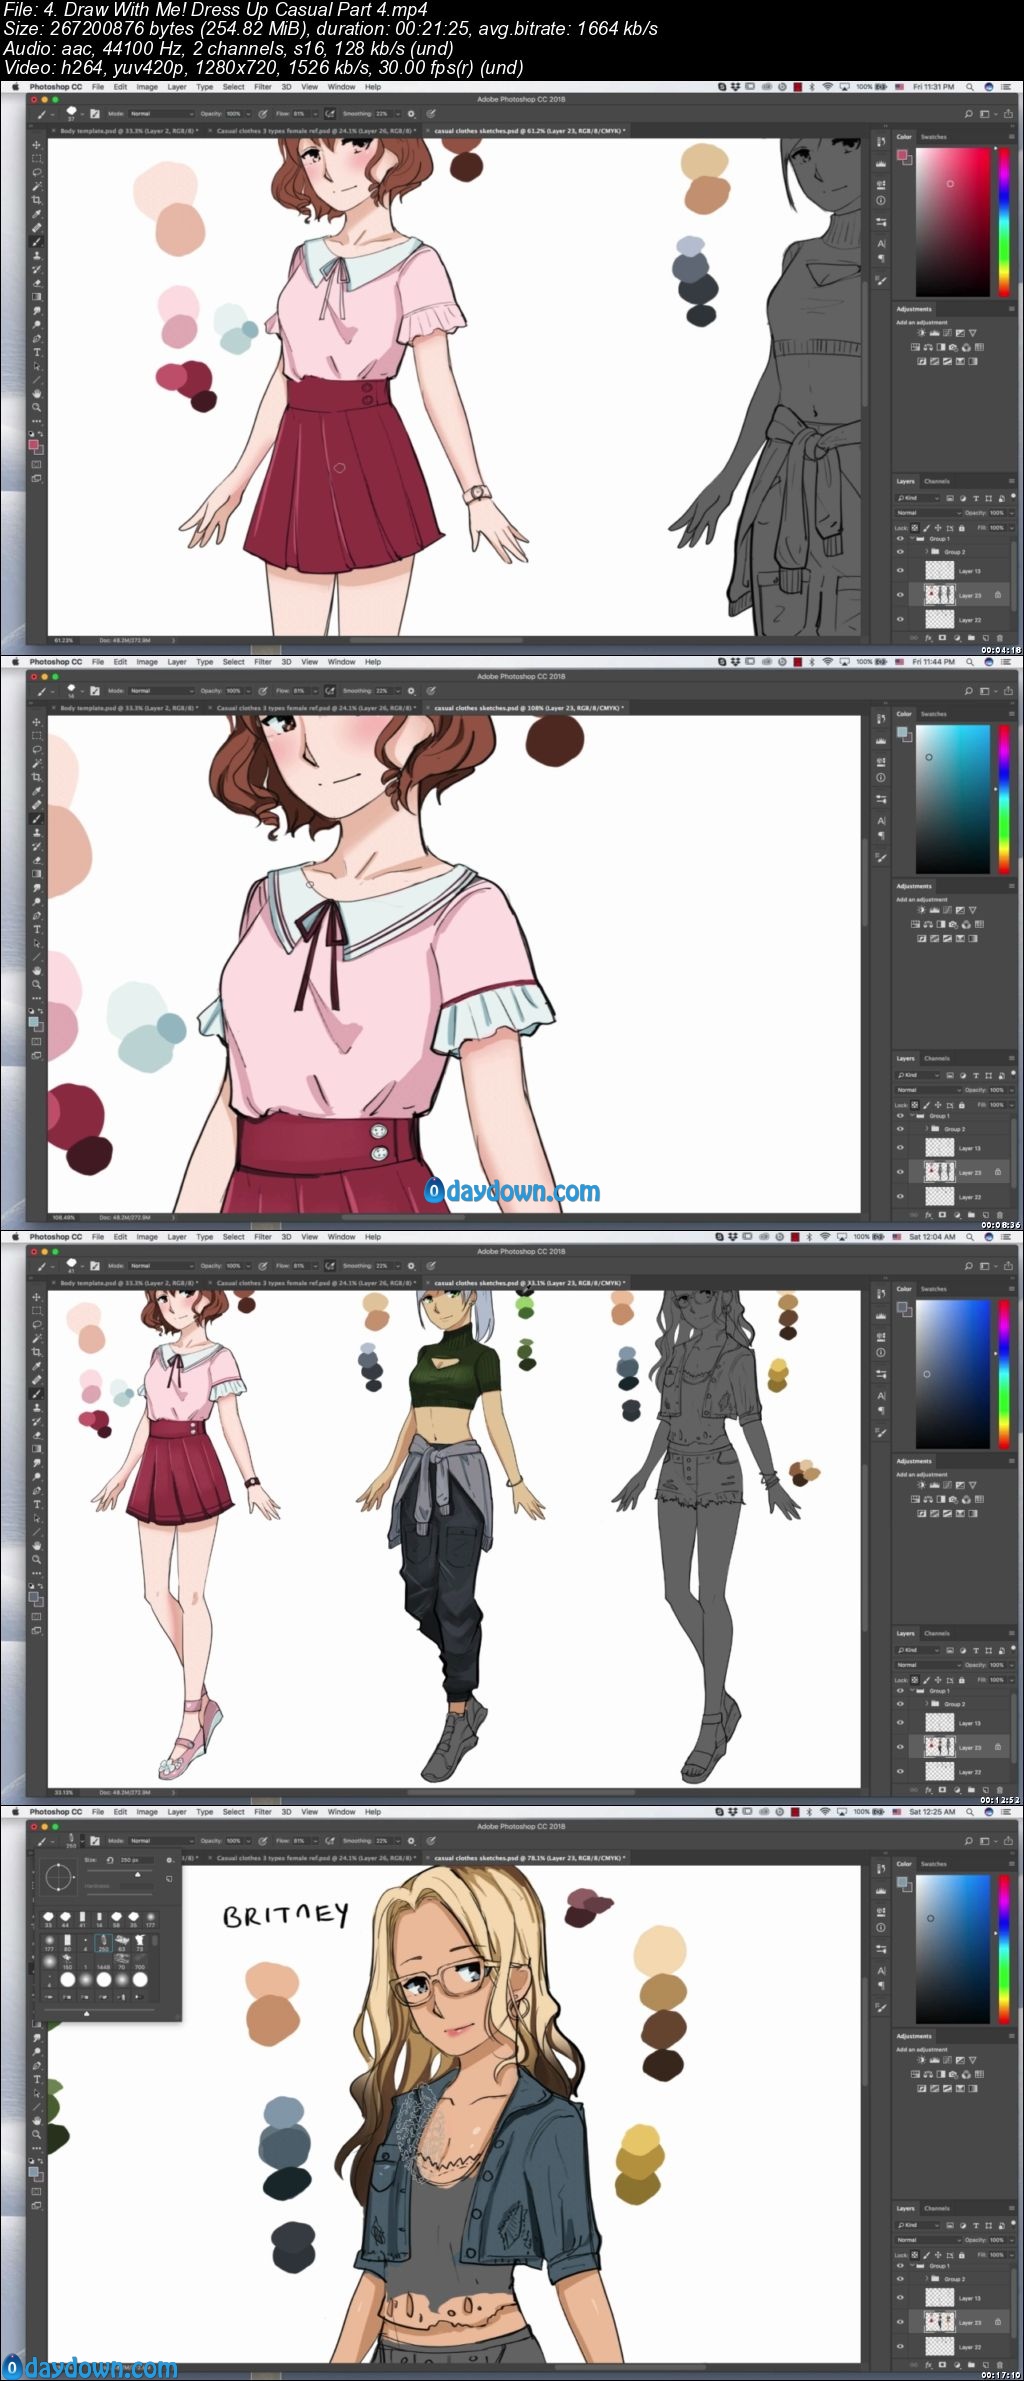Toggle Layer 22 visibility in the second frame

900,1196
